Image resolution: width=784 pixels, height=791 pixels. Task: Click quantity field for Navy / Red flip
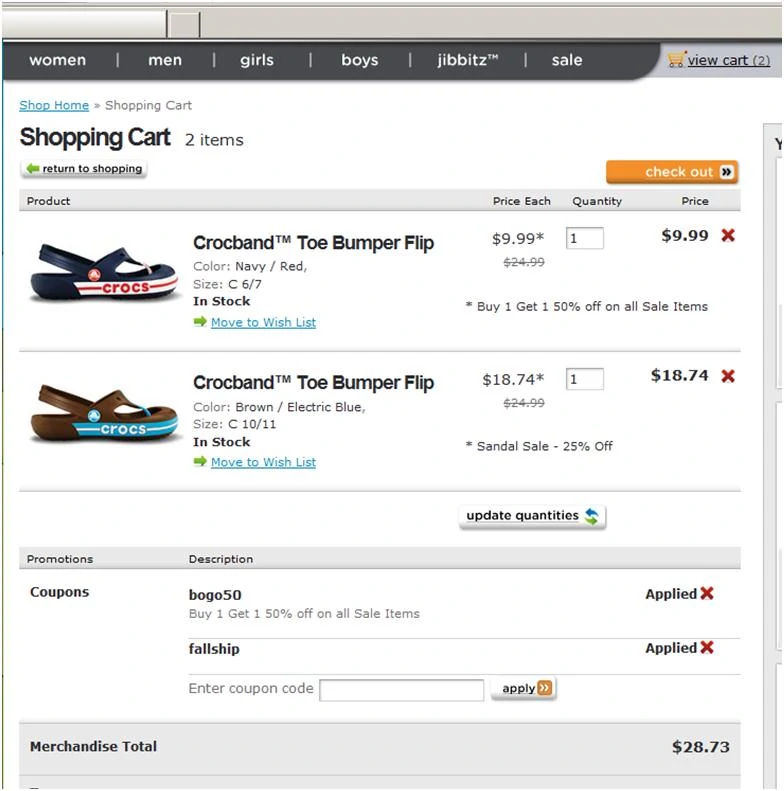click(x=585, y=238)
